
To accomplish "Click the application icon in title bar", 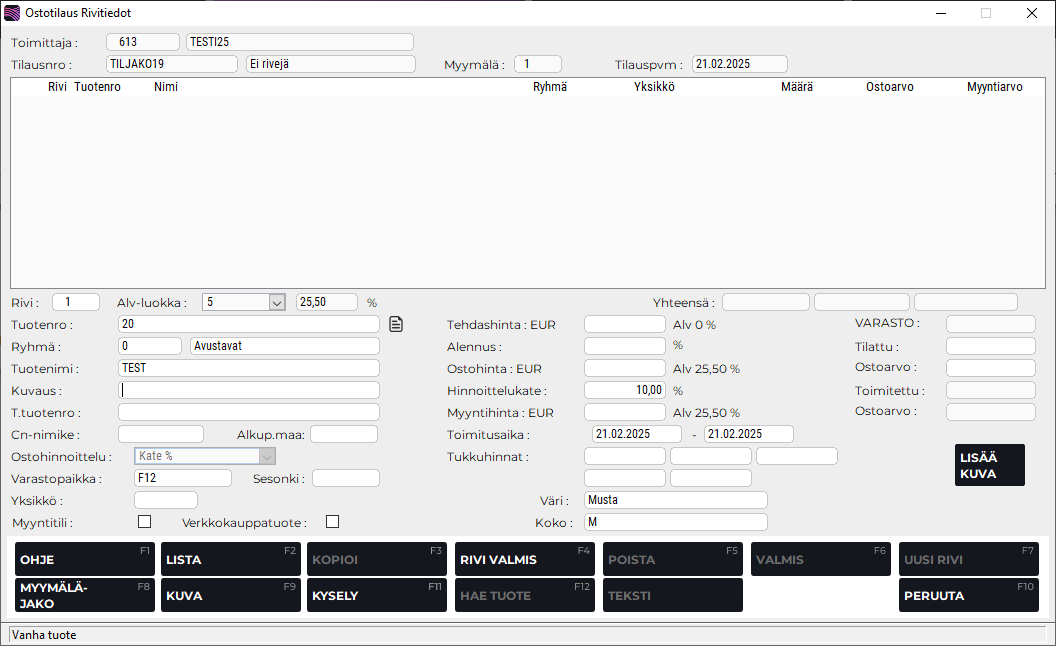I will click(x=12, y=13).
